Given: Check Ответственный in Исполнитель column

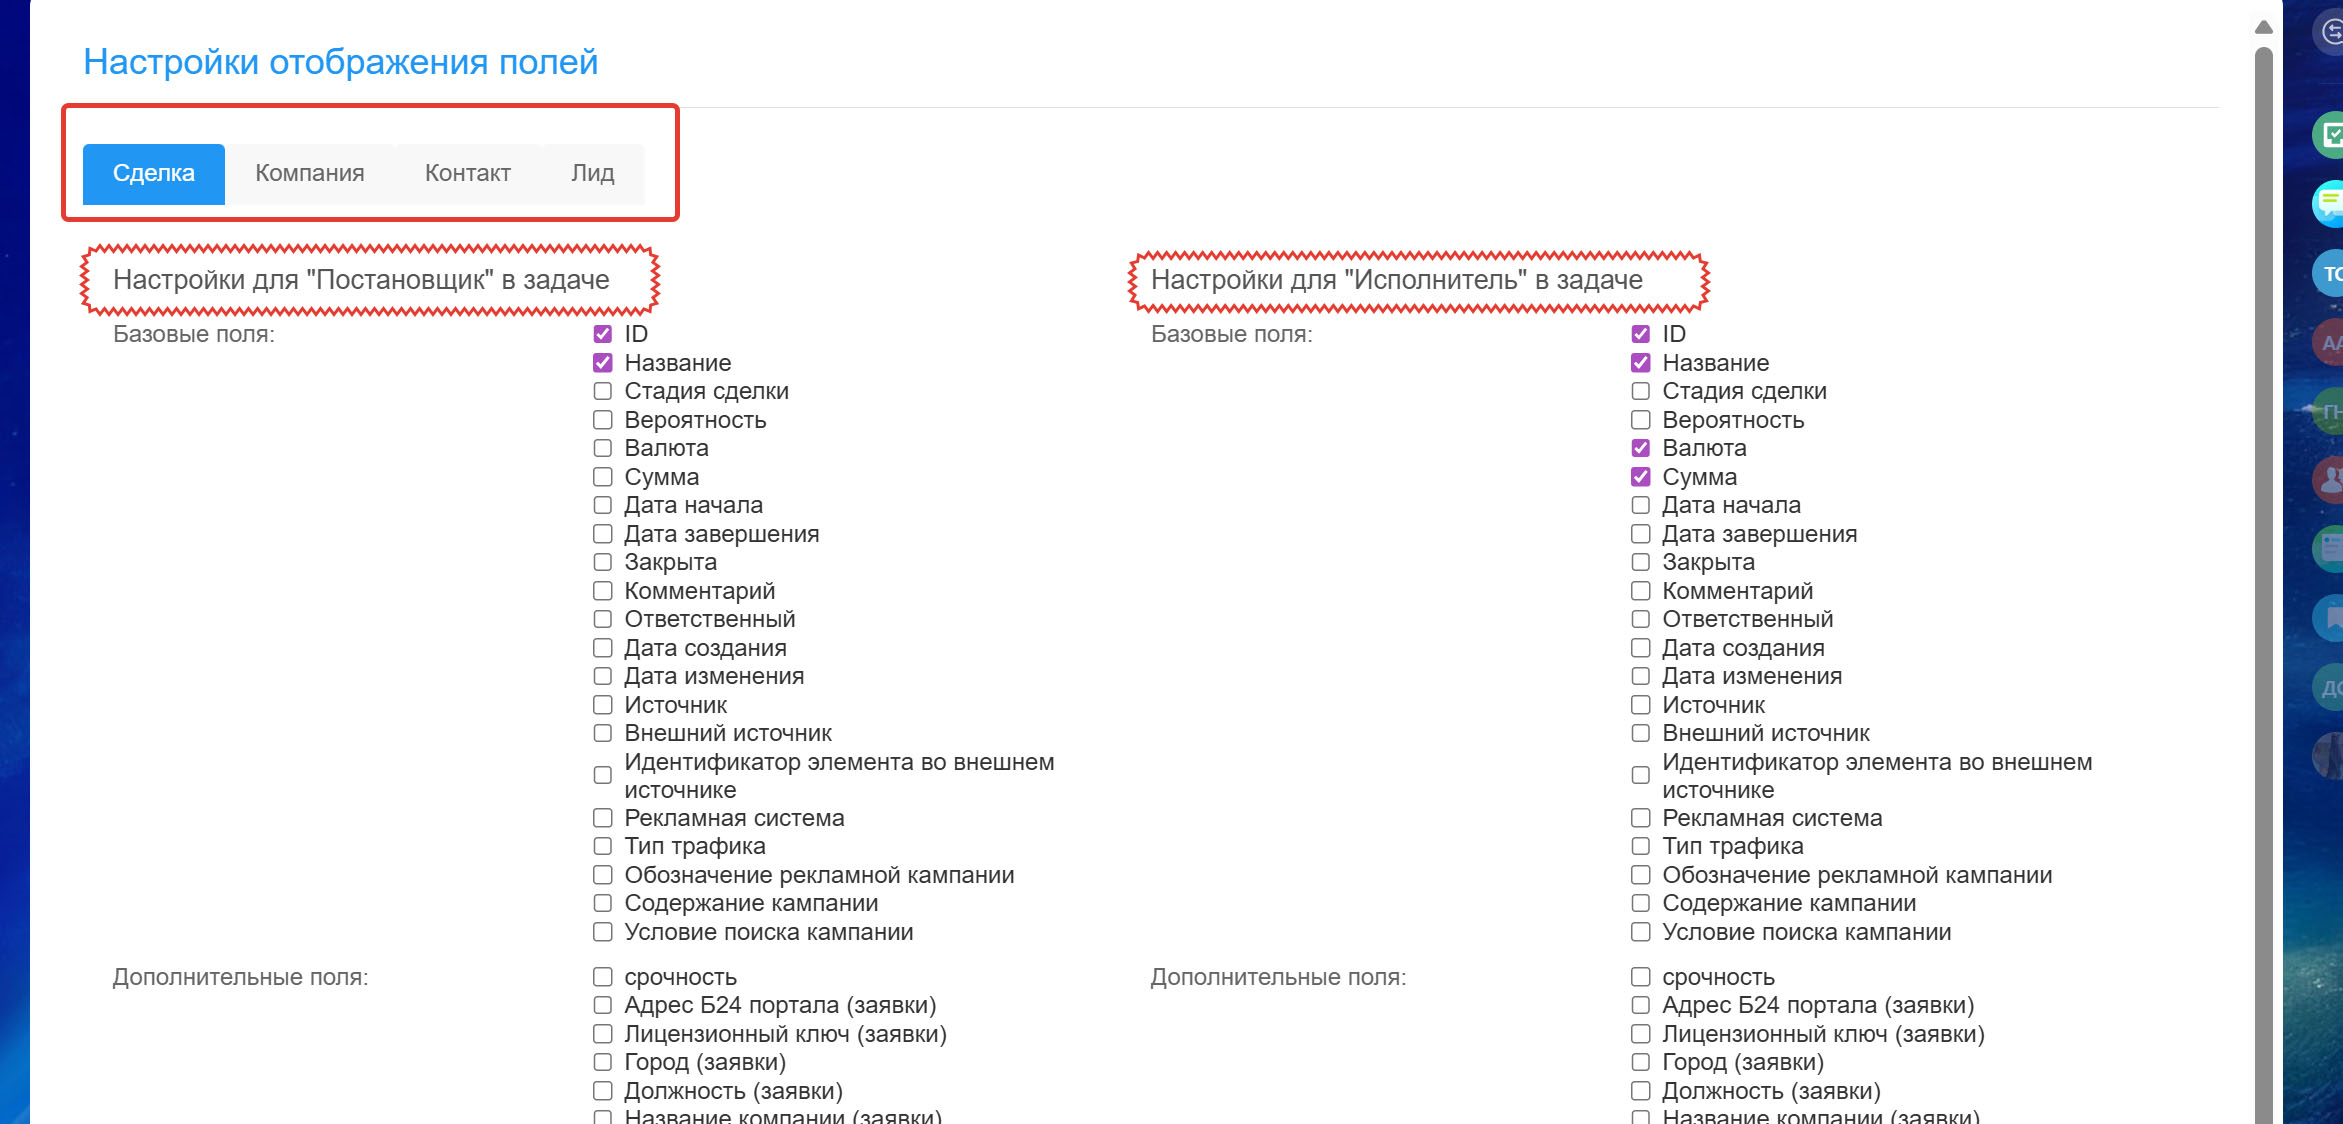Looking at the screenshot, I should (1640, 619).
